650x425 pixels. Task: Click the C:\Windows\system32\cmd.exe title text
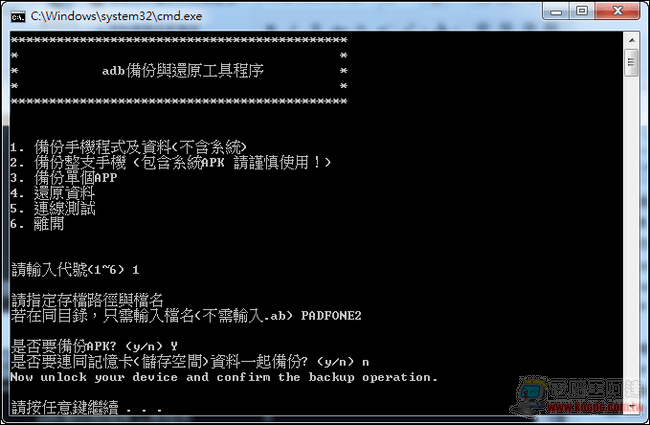point(116,16)
